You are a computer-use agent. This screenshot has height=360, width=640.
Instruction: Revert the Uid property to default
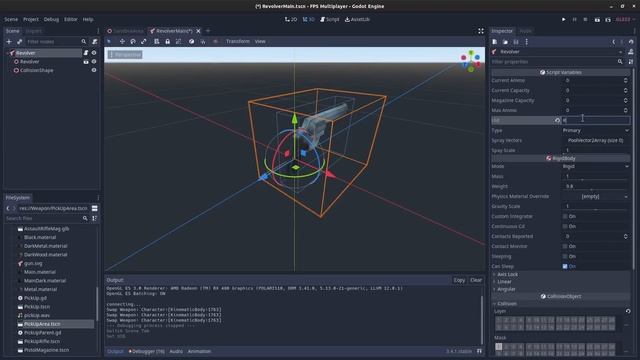click(x=557, y=120)
